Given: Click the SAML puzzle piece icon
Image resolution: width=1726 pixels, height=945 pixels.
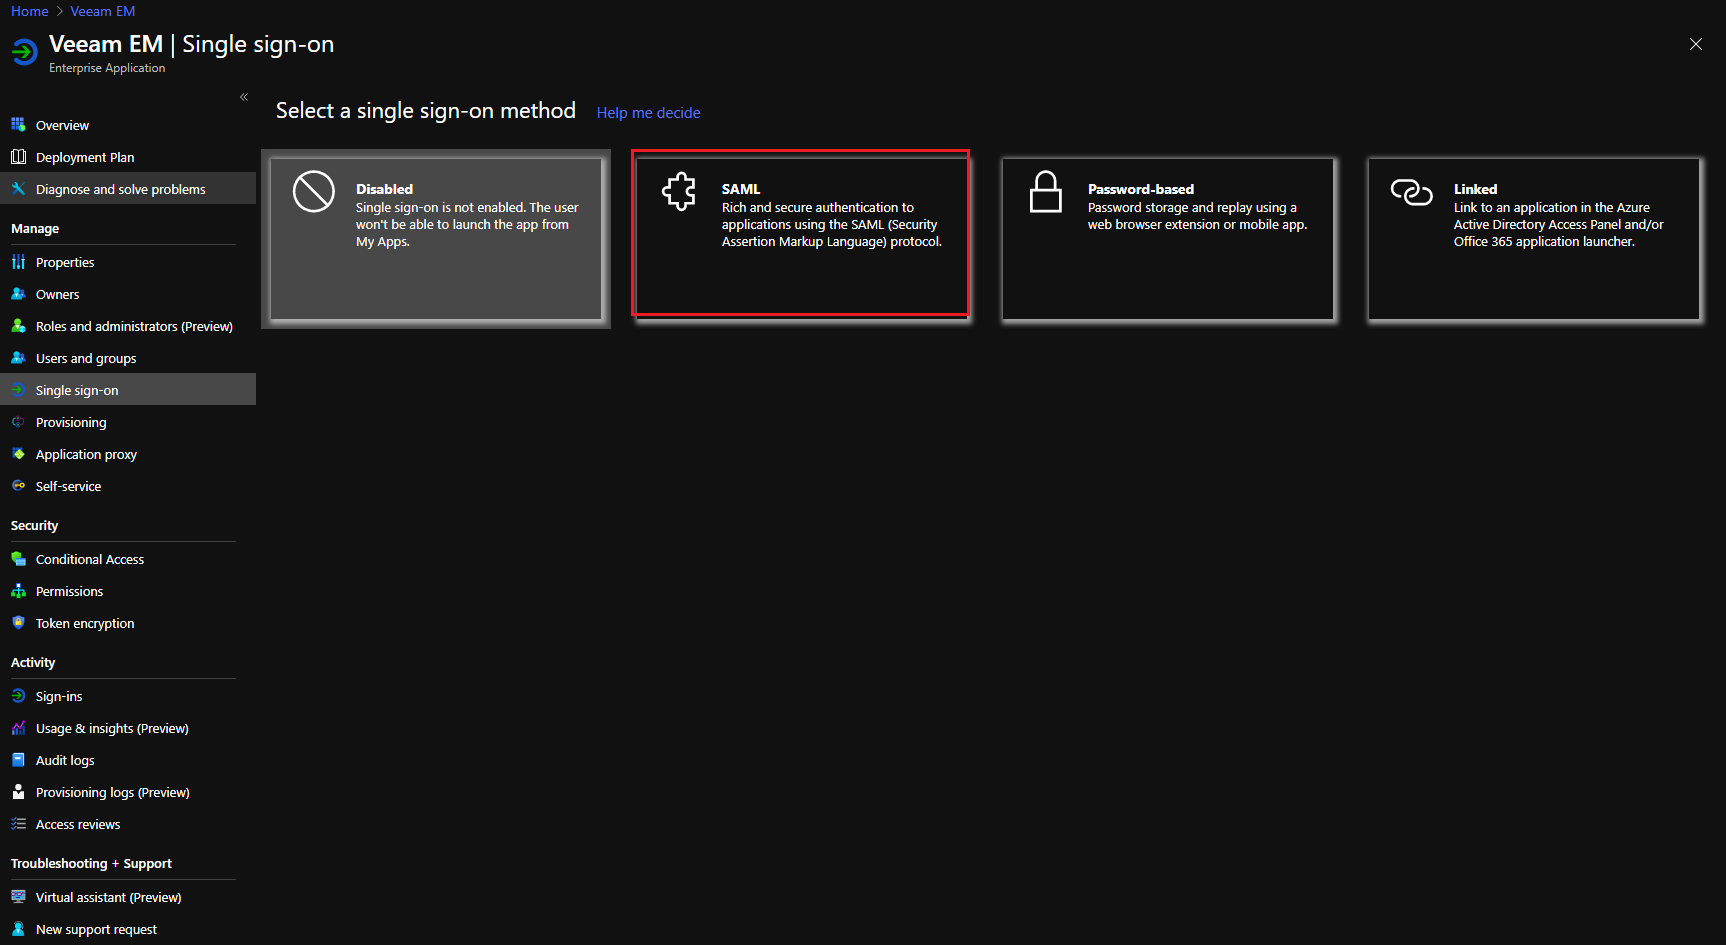Looking at the screenshot, I should [x=679, y=191].
